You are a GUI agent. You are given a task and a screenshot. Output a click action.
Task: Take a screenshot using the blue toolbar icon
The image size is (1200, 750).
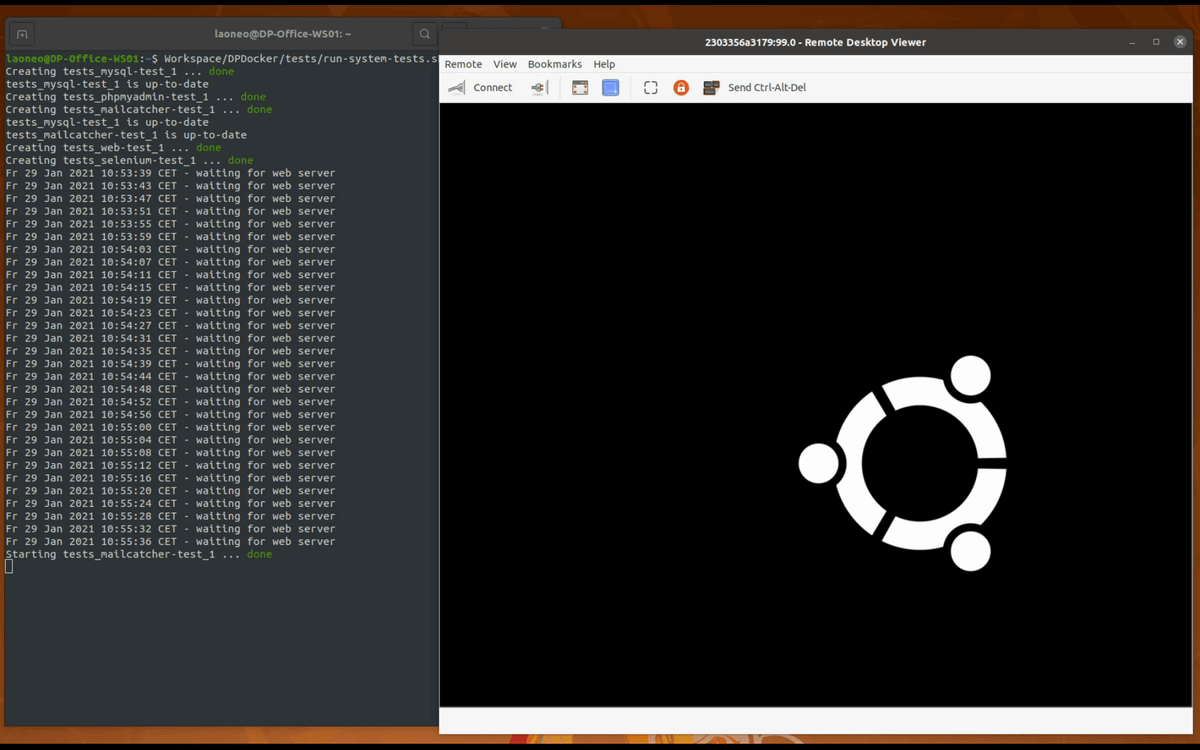click(x=610, y=88)
